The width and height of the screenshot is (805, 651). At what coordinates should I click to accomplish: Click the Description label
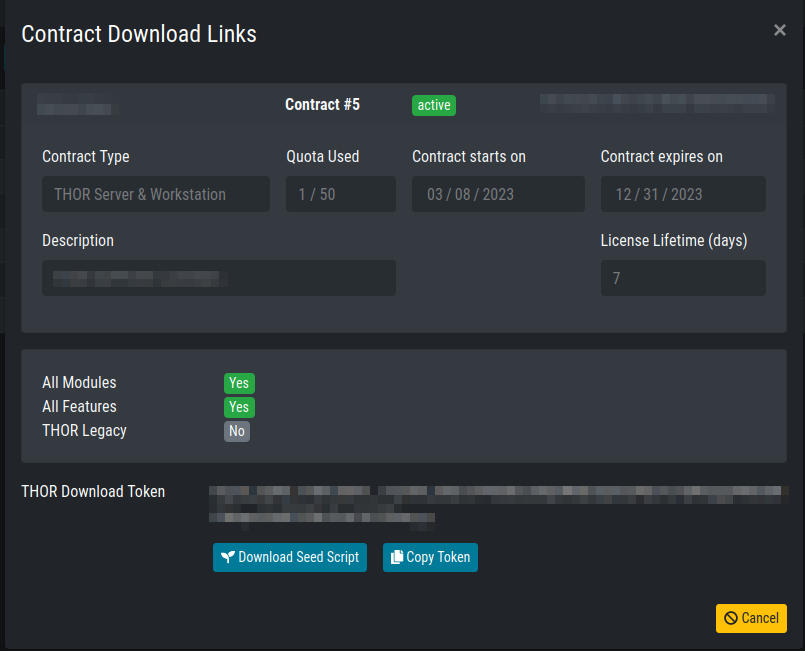pyautogui.click(x=78, y=241)
